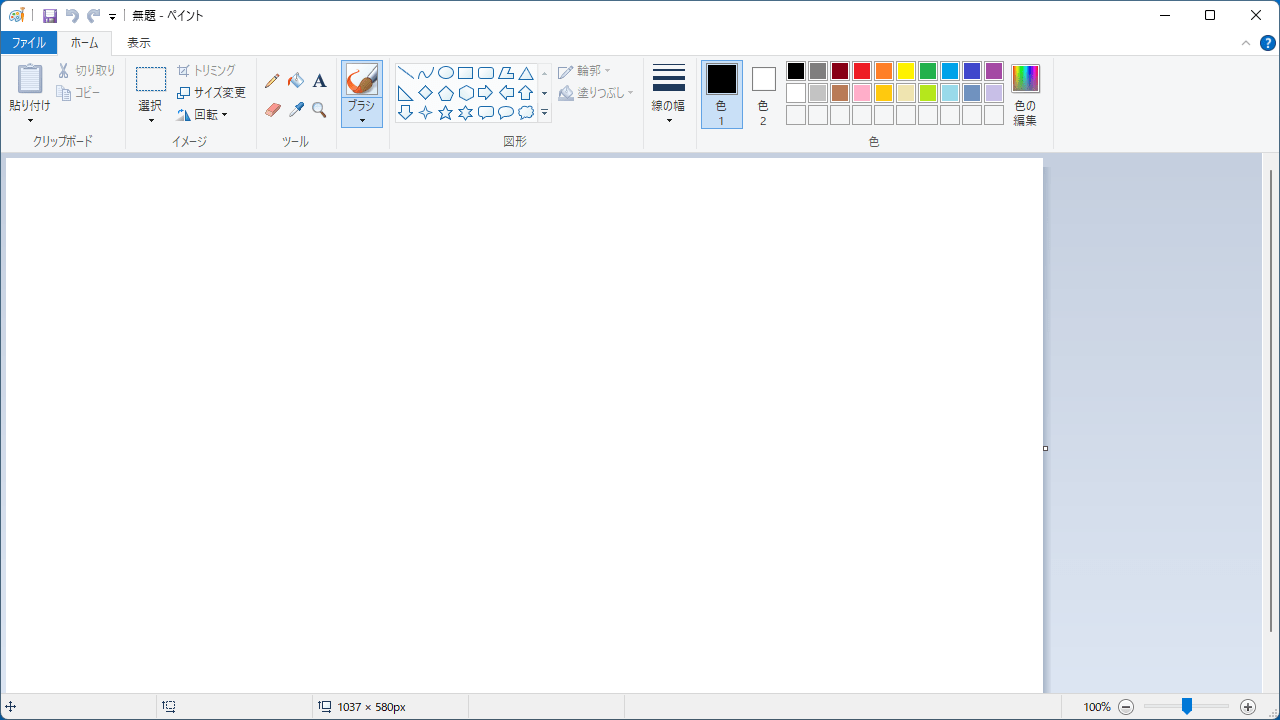Choose the Cloud callout shape

pos(525,113)
